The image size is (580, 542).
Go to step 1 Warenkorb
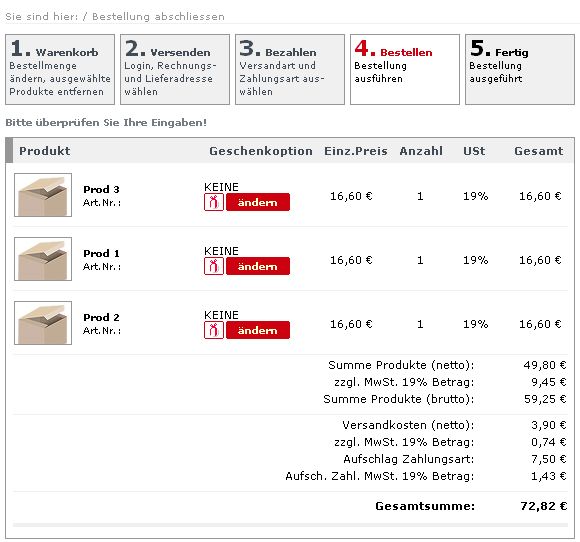60,70
